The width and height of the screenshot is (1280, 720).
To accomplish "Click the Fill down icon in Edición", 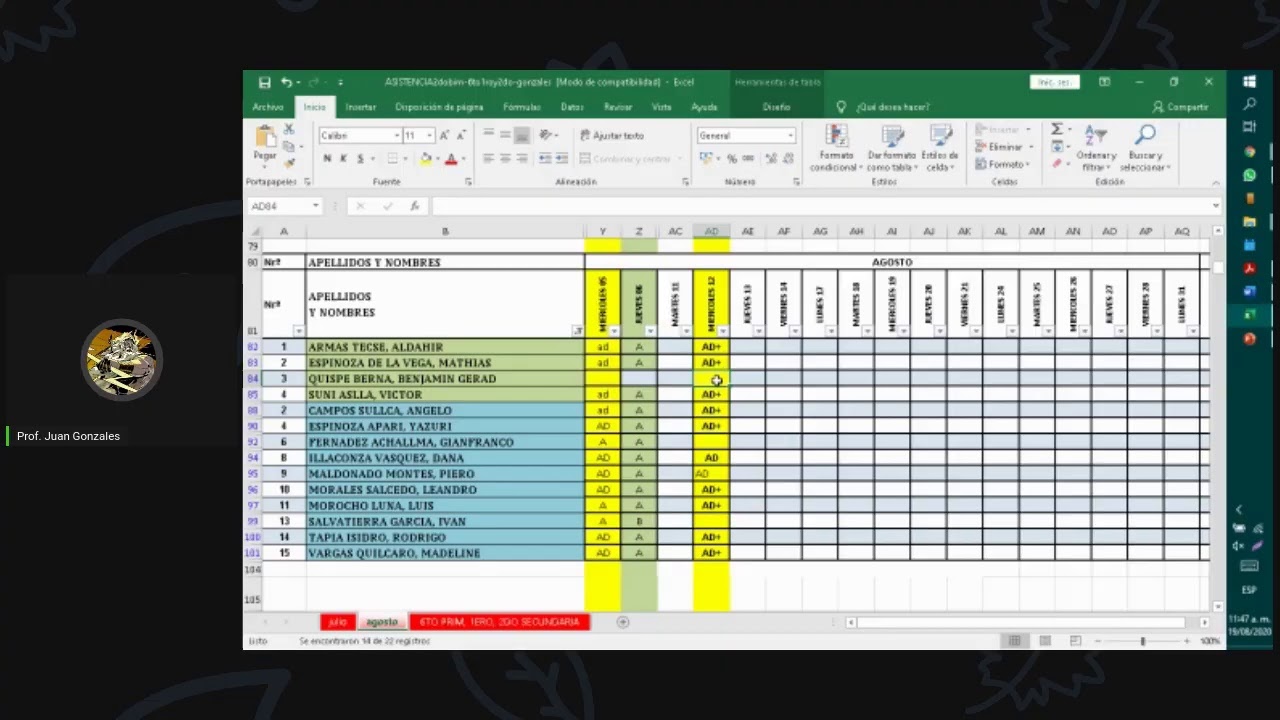I will coord(1056,147).
